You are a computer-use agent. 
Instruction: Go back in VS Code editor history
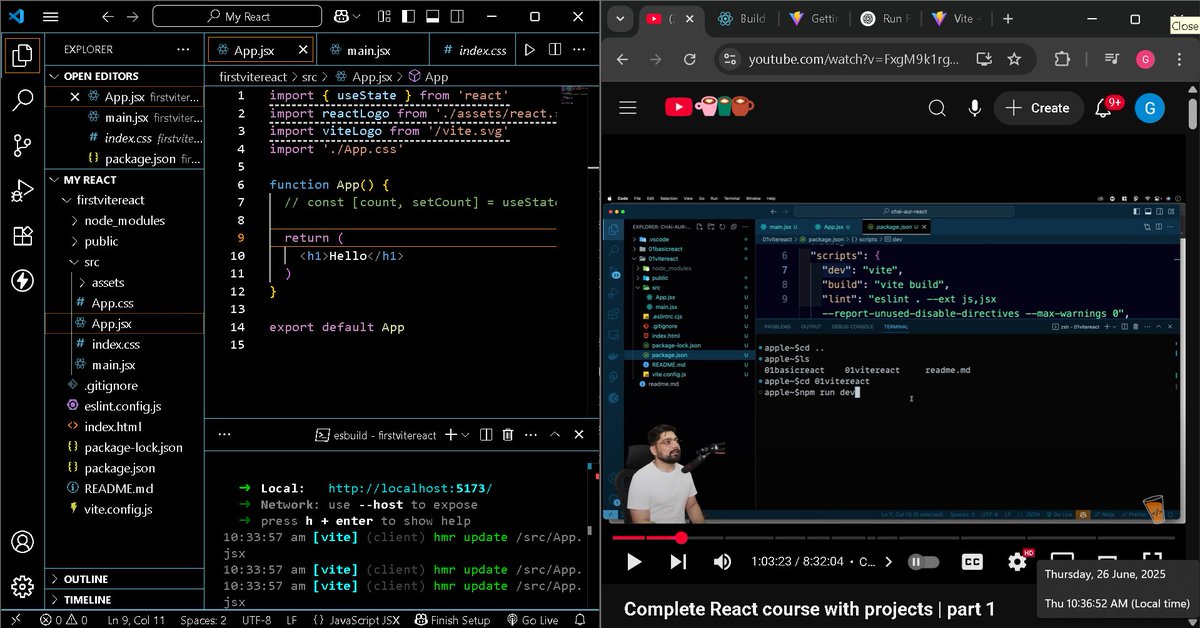click(x=107, y=17)
